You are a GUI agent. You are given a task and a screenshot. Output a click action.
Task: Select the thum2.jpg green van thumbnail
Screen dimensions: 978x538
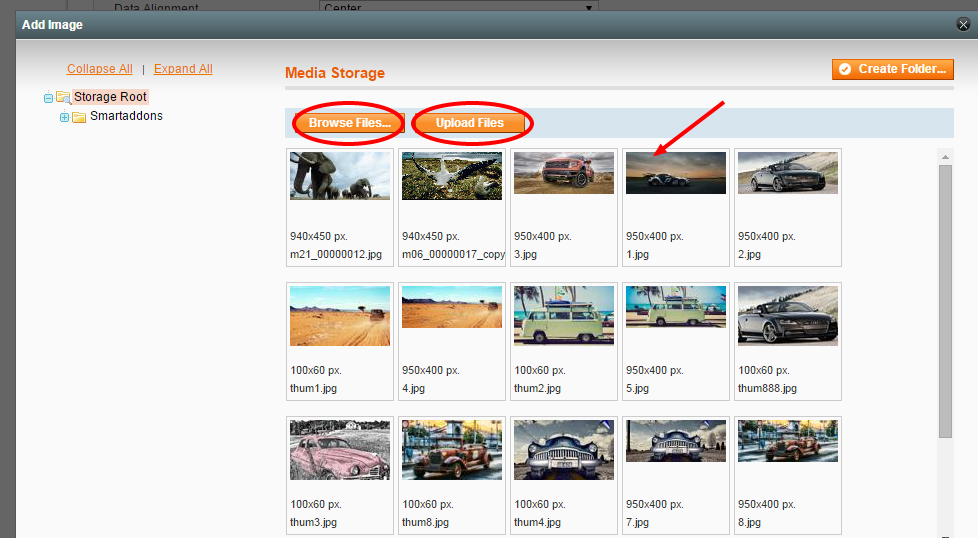tap(564, 316)
